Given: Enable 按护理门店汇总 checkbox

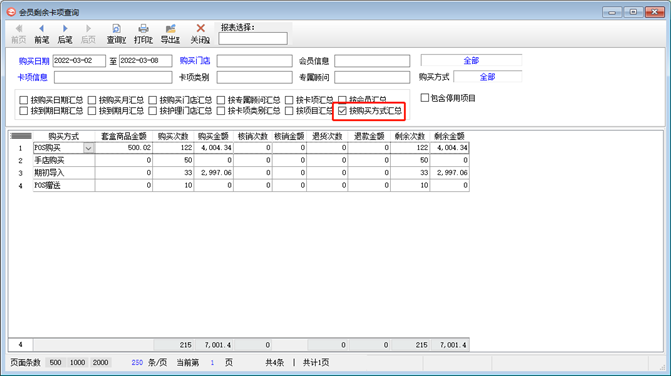Looking at the screenshot, I should (x=152, y=111).
